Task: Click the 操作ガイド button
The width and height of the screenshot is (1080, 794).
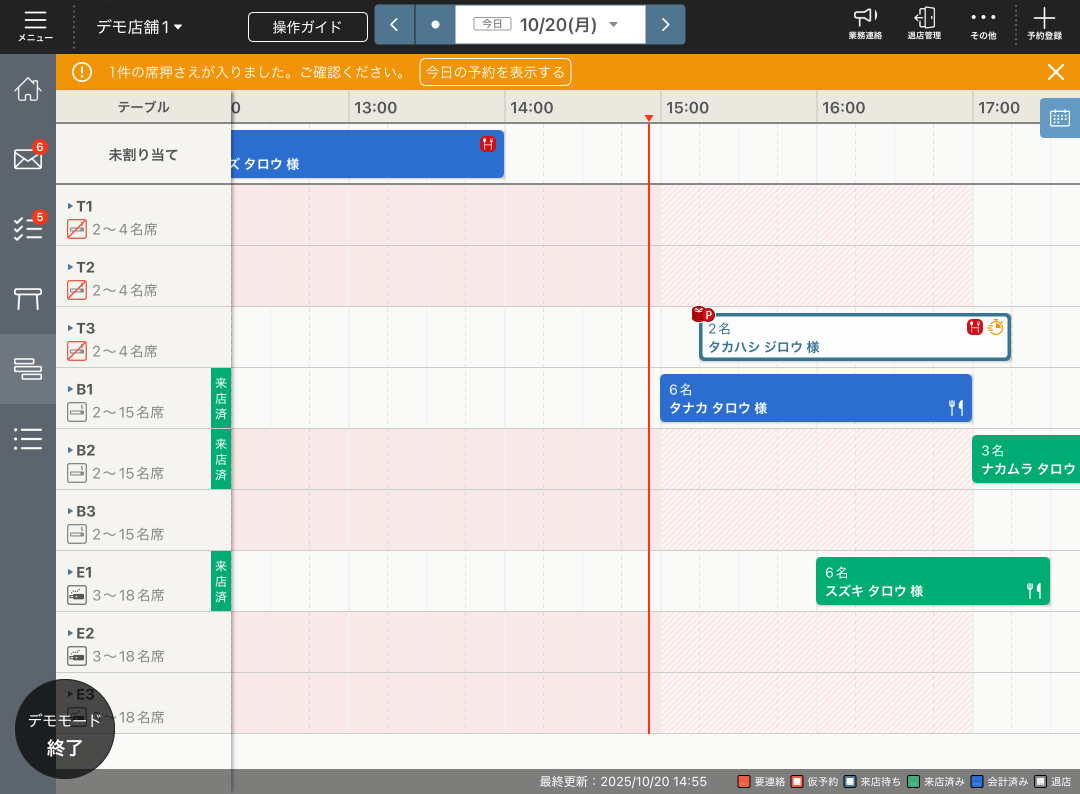Action: tap(308, 27)
